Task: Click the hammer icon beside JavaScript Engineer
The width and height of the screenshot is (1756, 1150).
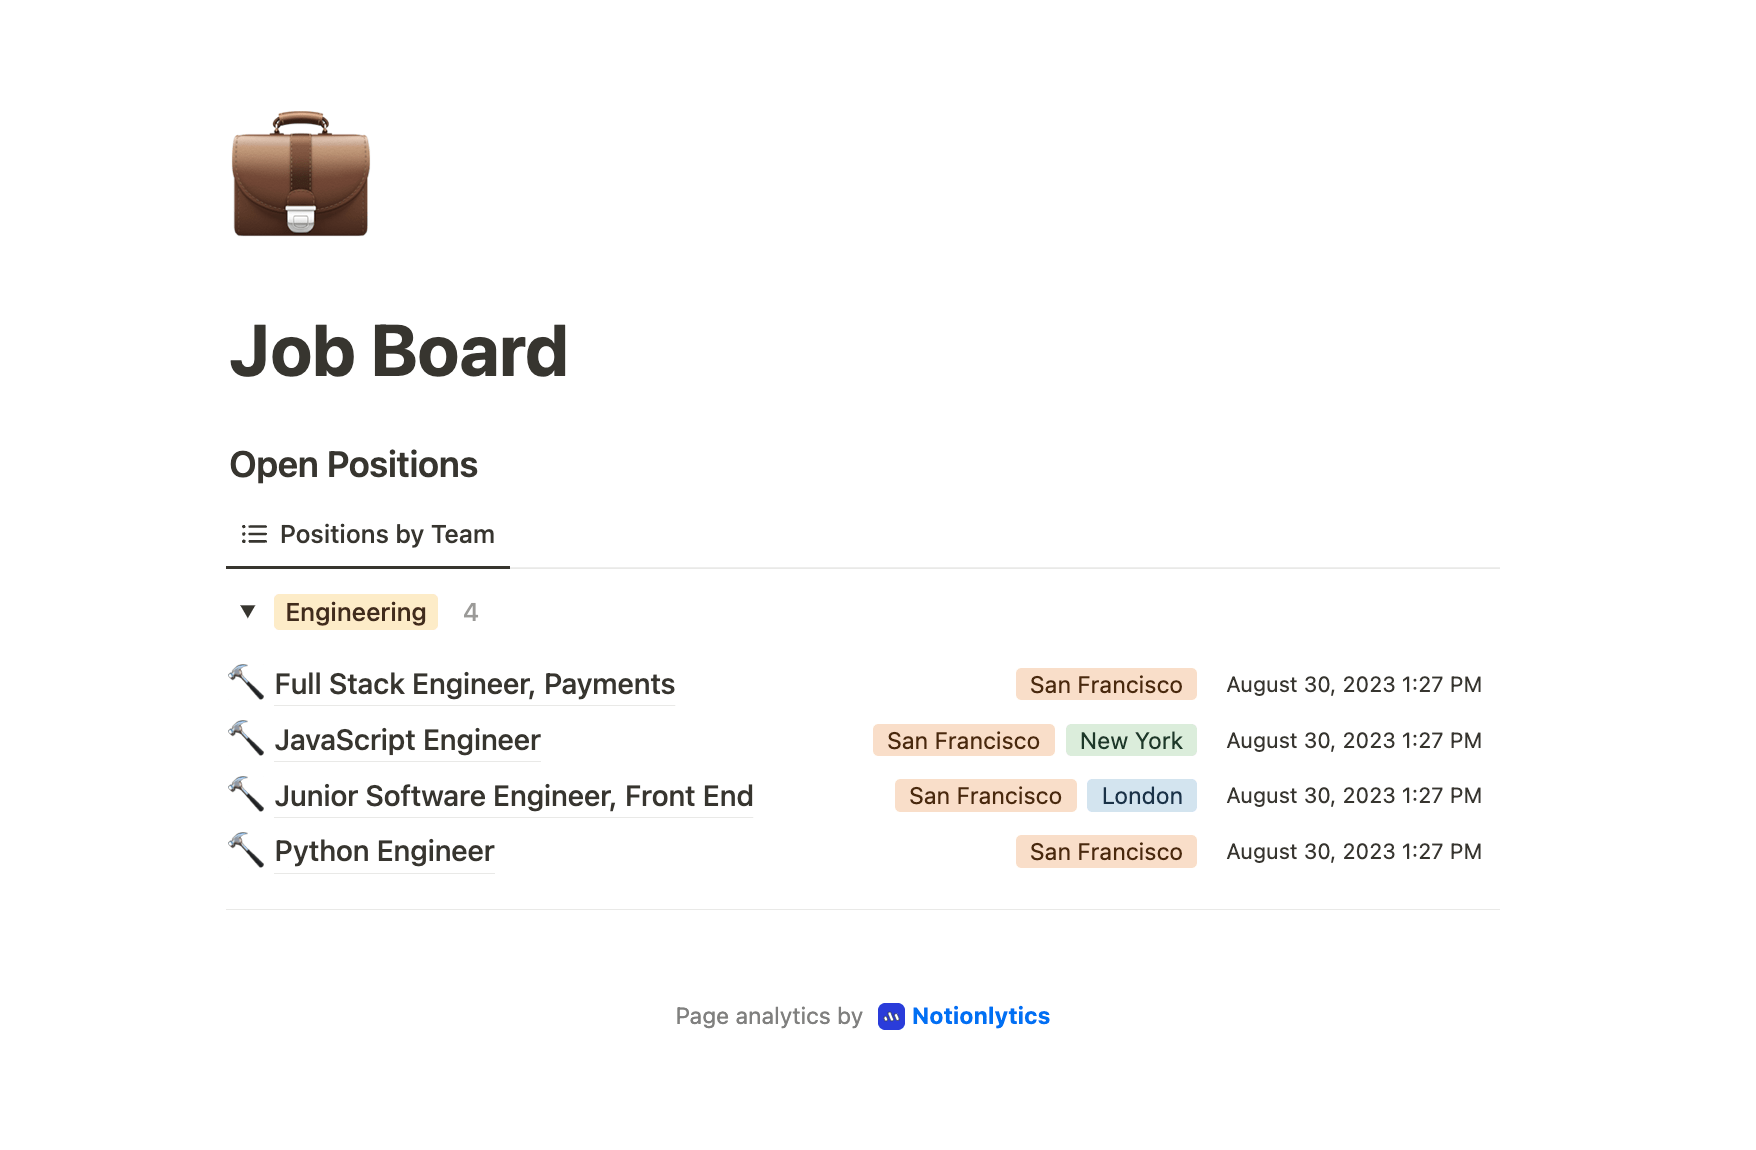Action: click(246, 739)
